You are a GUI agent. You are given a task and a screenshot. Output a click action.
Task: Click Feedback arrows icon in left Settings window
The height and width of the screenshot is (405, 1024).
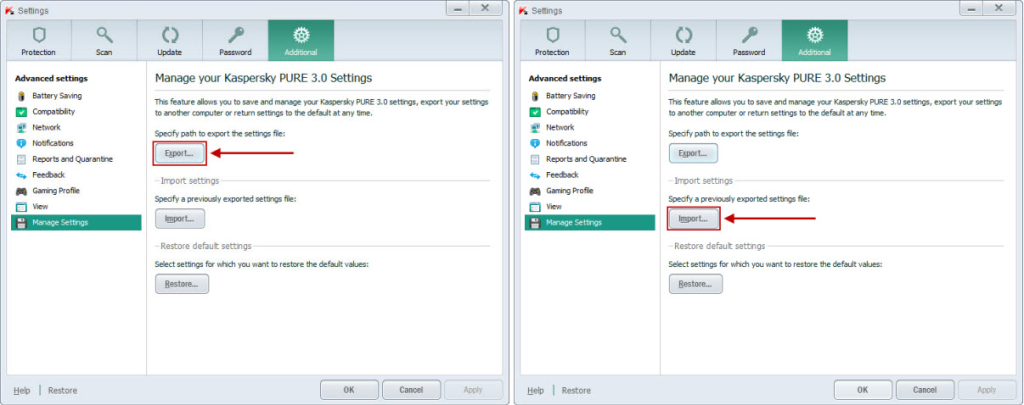coord(22,175)
